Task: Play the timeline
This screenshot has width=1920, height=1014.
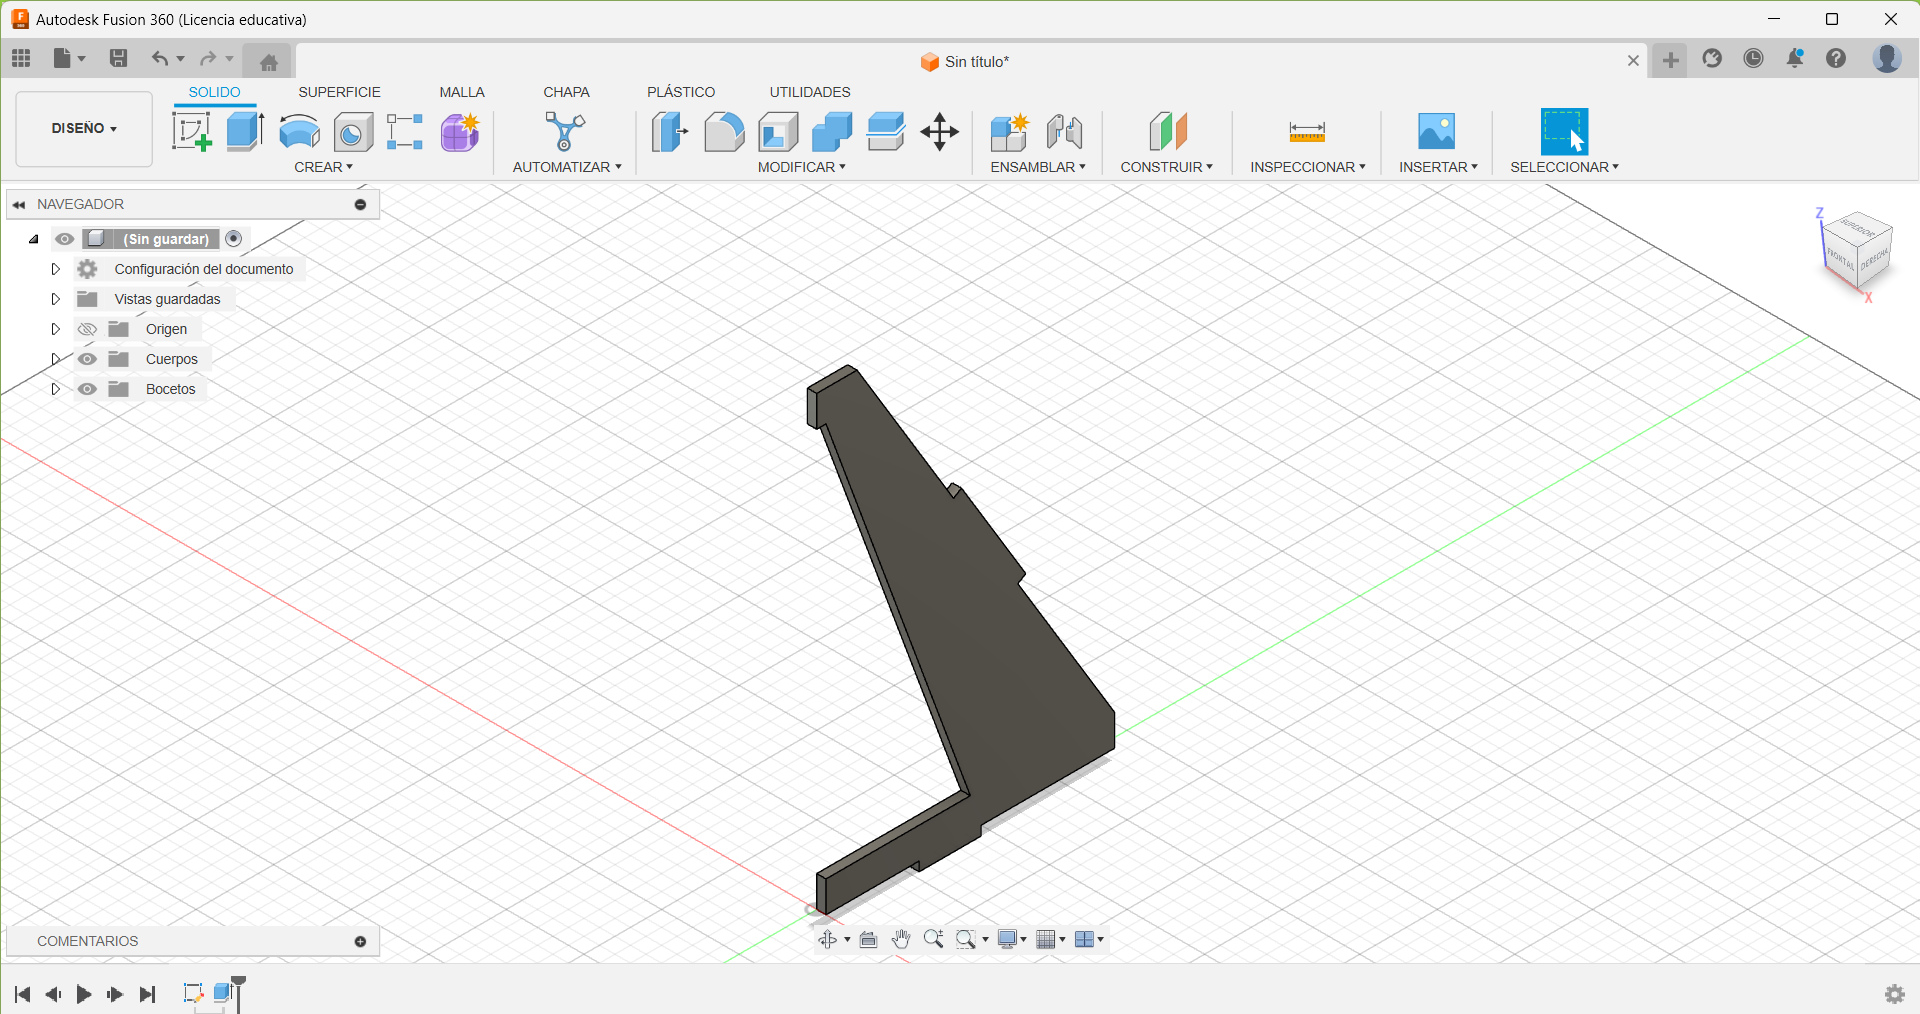Action: pos(84,994)
